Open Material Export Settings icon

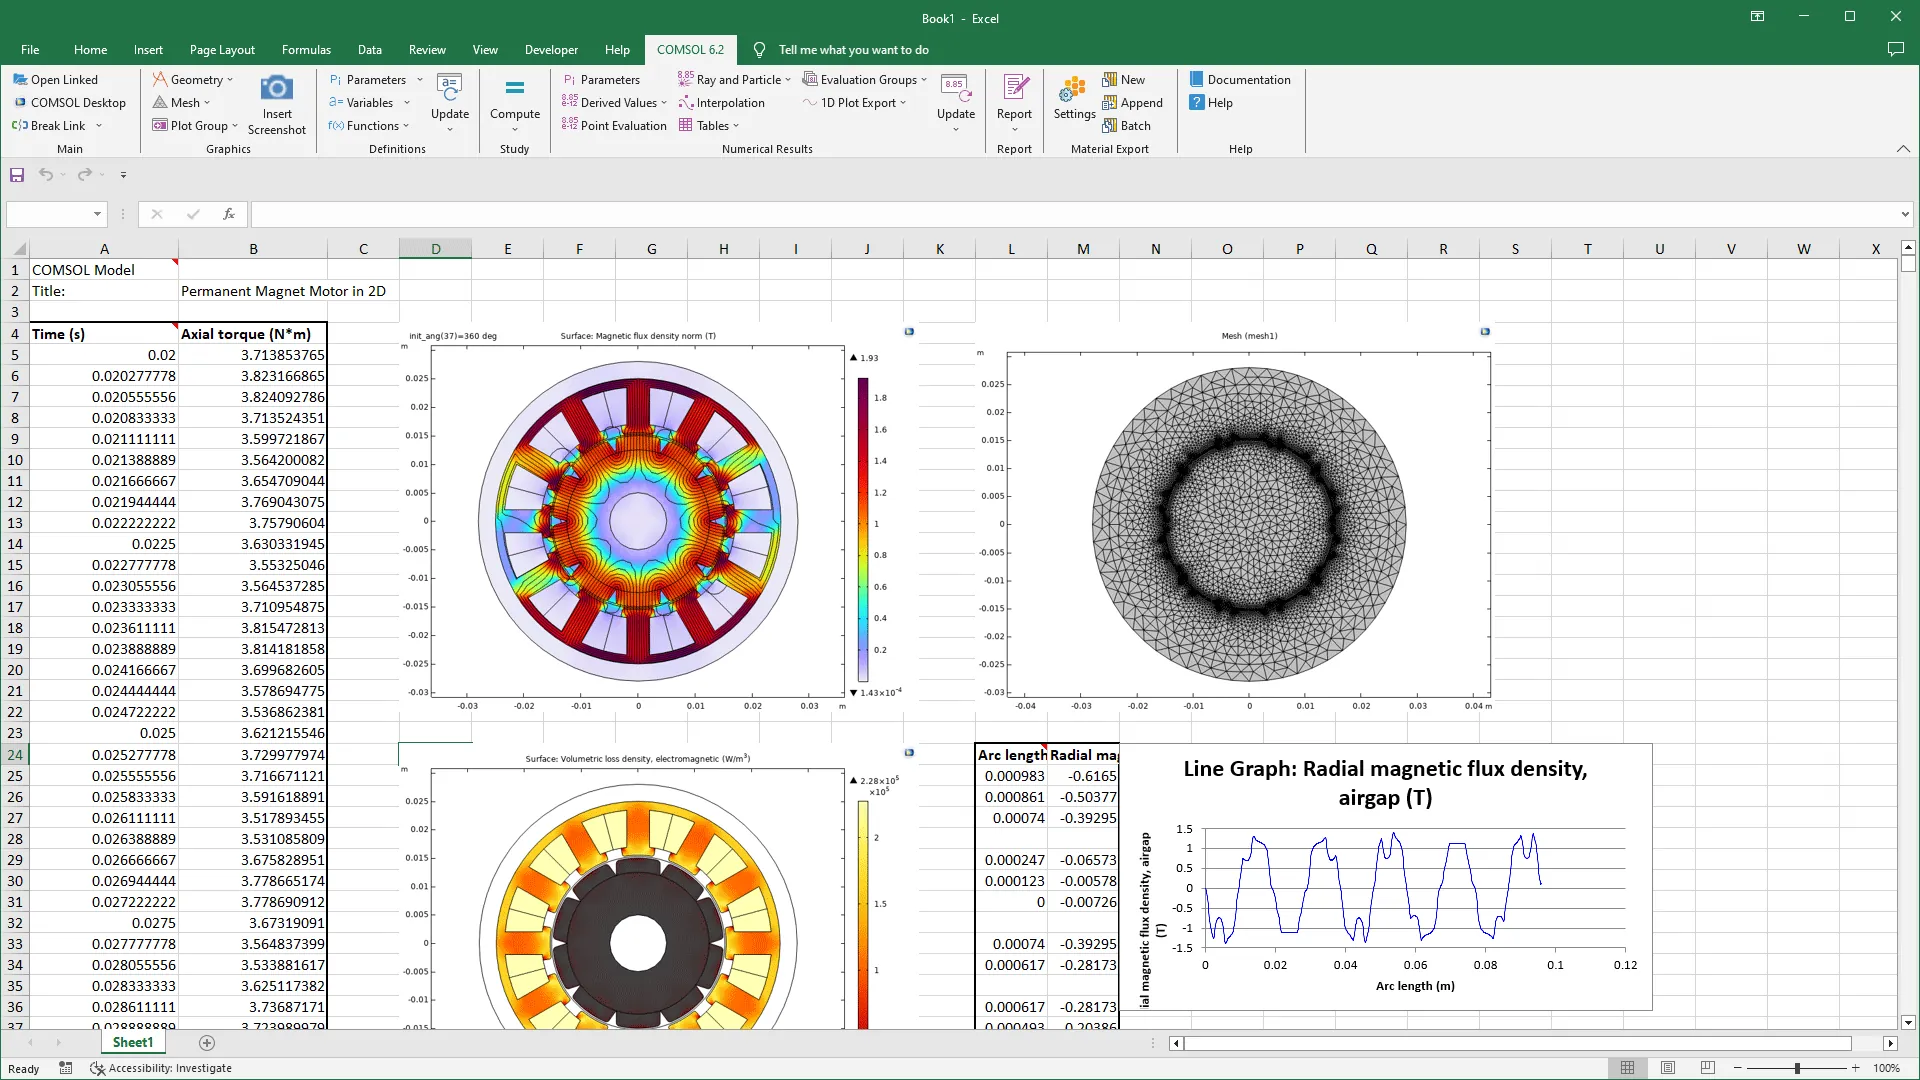[x=1074, y=91]
